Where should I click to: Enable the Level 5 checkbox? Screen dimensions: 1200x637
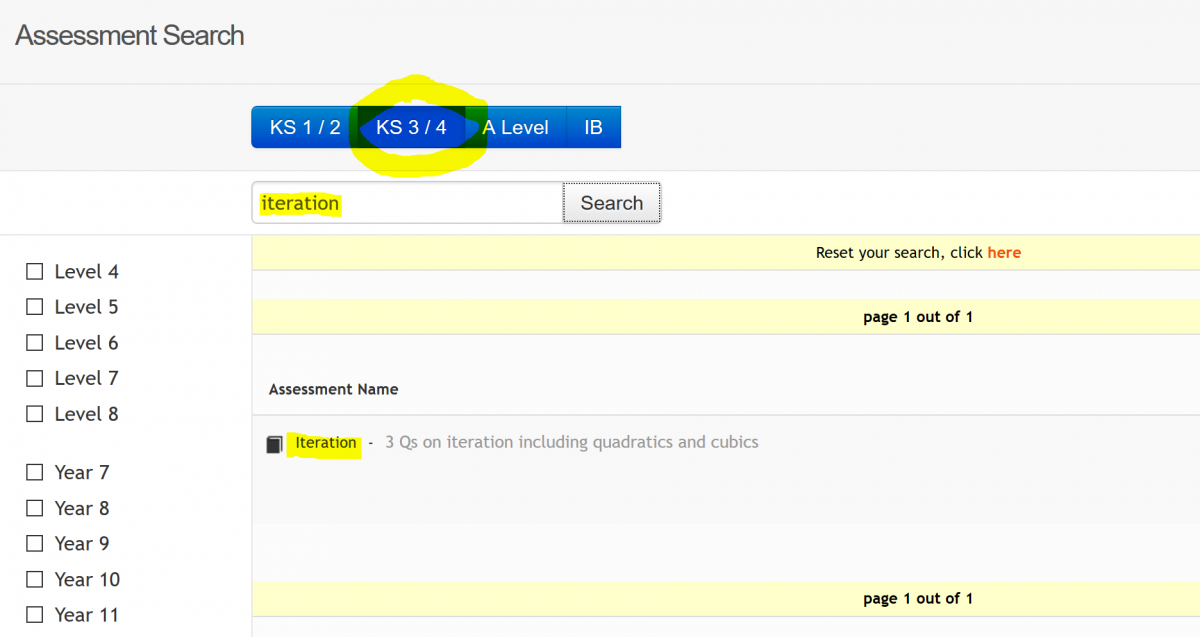(35, 307)
